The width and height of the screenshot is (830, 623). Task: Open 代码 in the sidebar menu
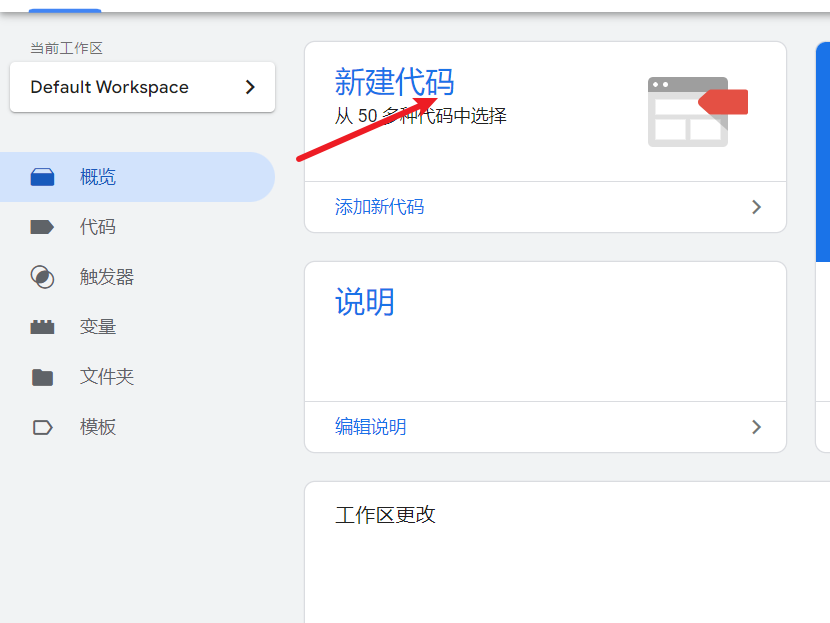(137, 227)
